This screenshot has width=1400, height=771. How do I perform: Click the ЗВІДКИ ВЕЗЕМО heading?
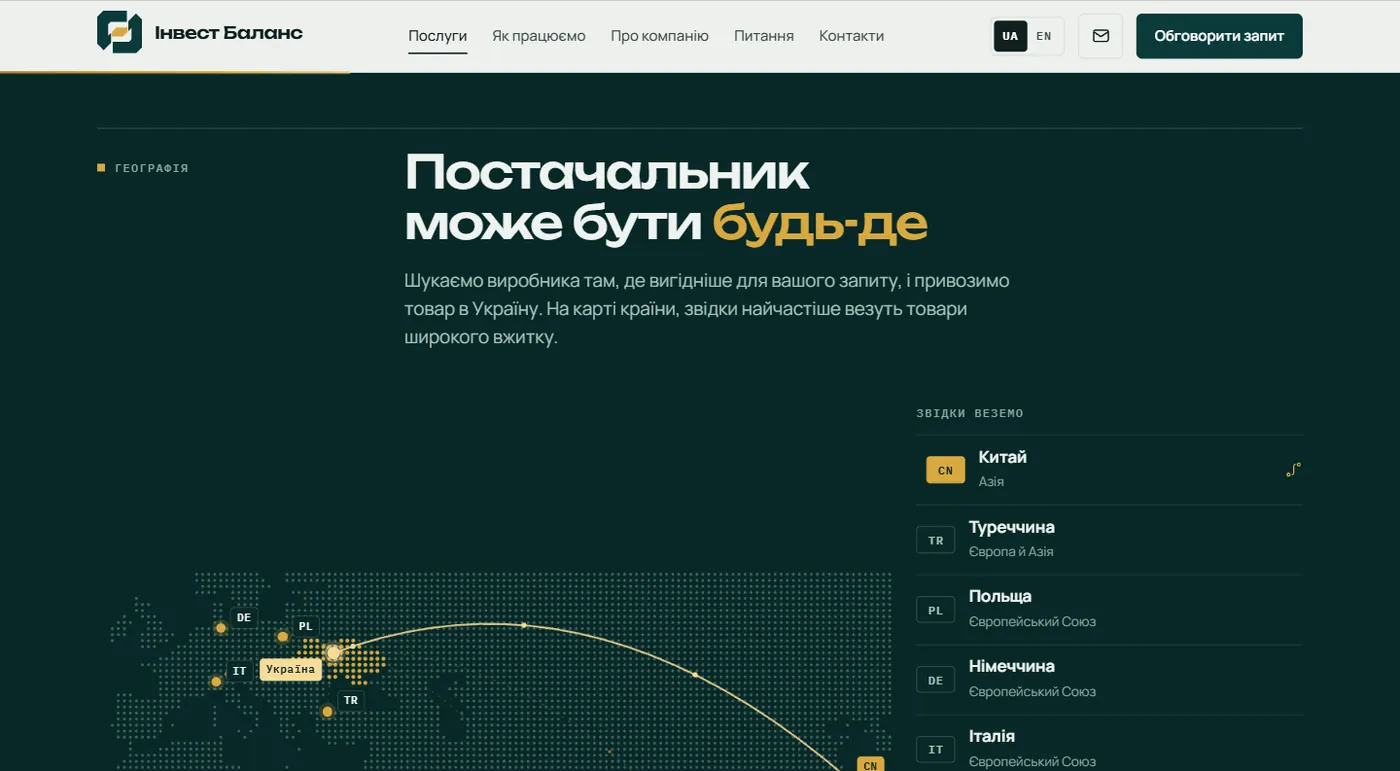click(x=970, y=413)
